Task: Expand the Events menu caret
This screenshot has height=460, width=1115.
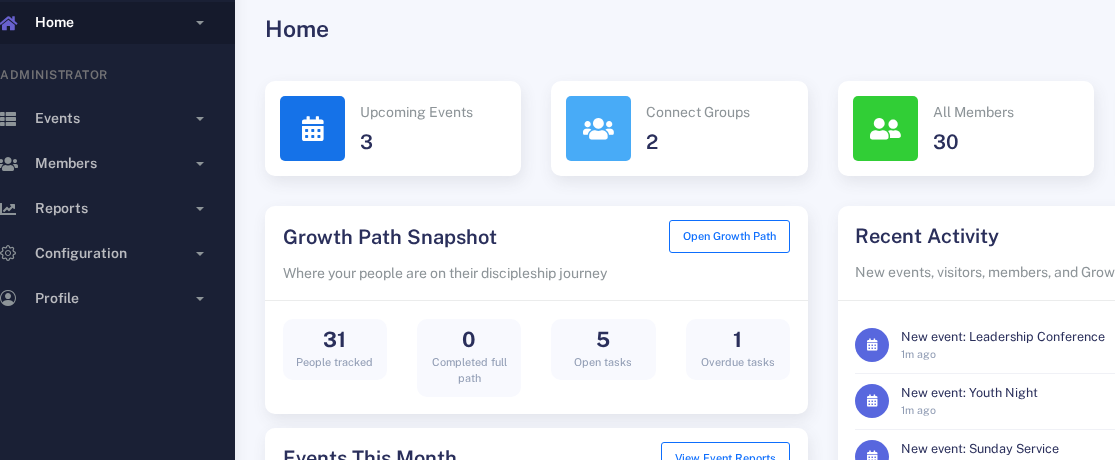Action: 200,119
